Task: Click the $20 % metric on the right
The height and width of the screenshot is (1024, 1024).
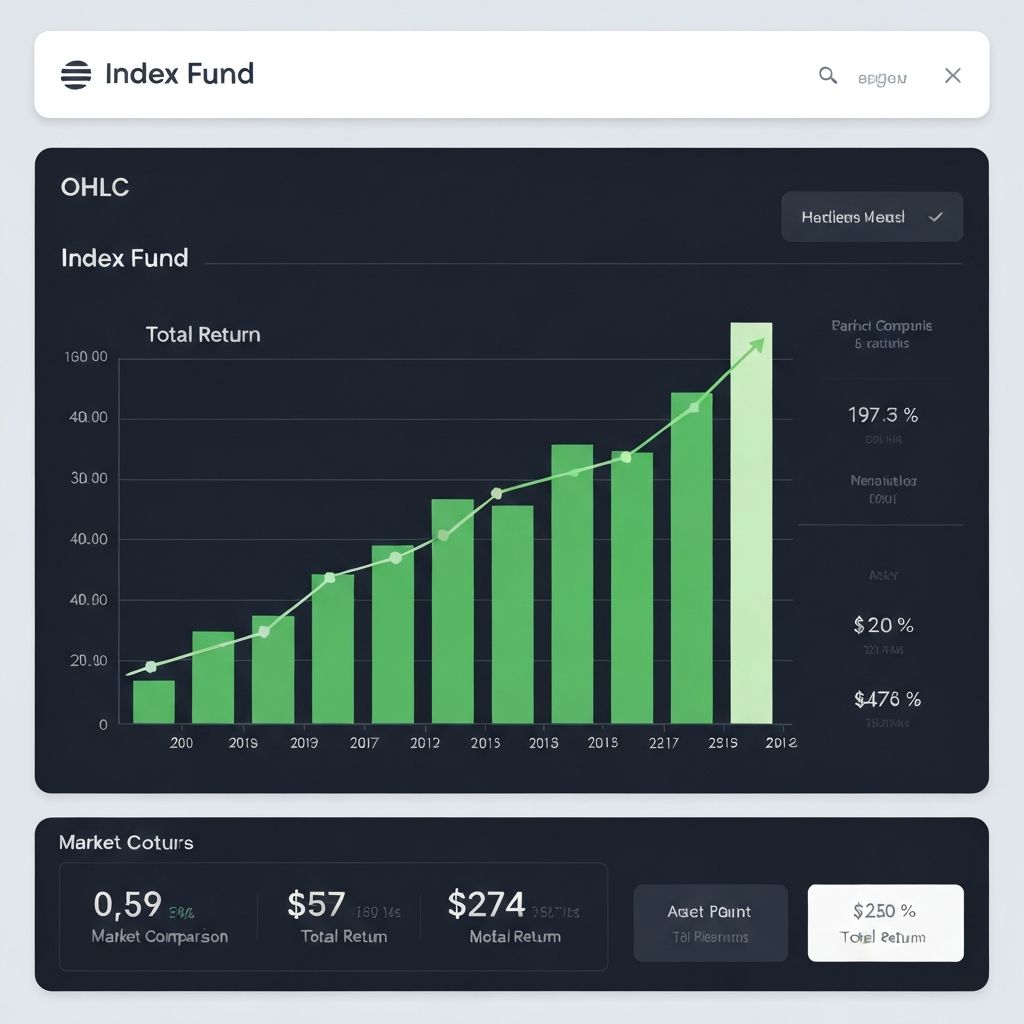Action: pos(883,625)
